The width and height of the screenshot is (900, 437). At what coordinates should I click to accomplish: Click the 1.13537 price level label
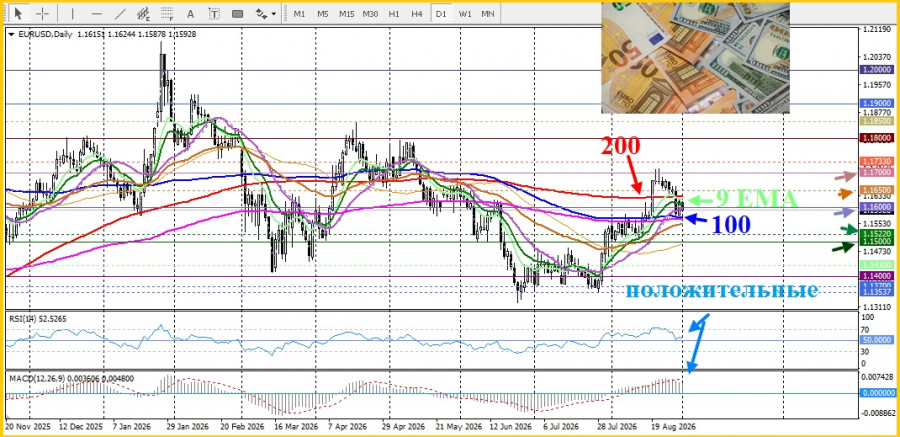click(x=875, y=292)
